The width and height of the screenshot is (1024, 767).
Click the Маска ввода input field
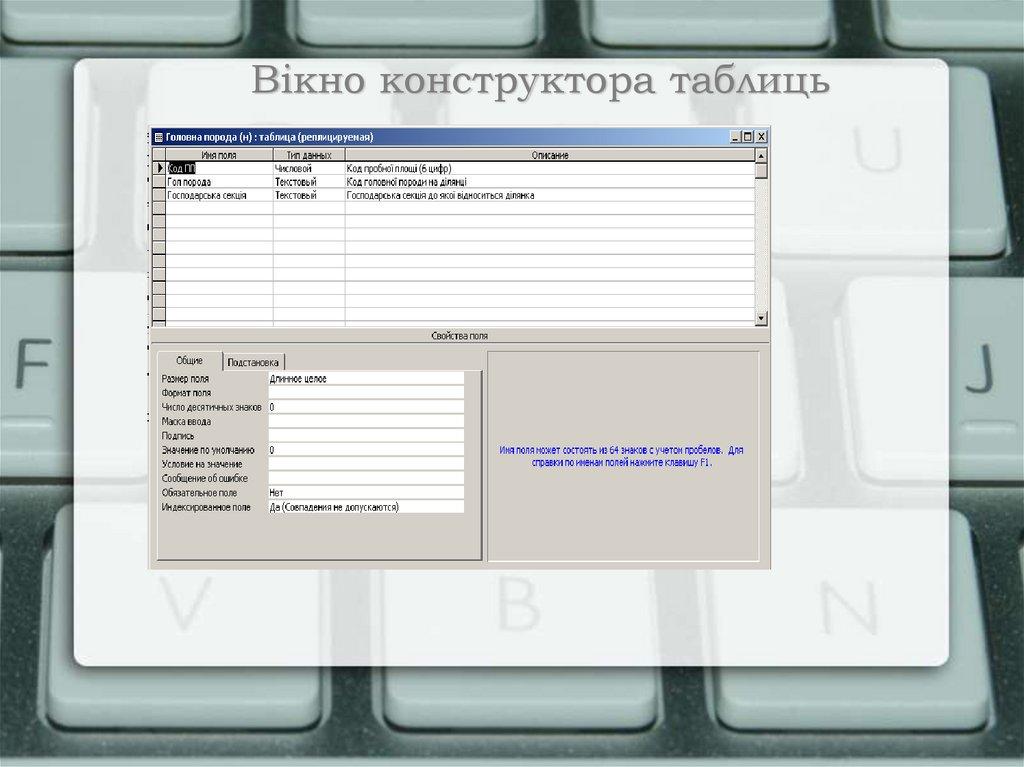point(365,422)
